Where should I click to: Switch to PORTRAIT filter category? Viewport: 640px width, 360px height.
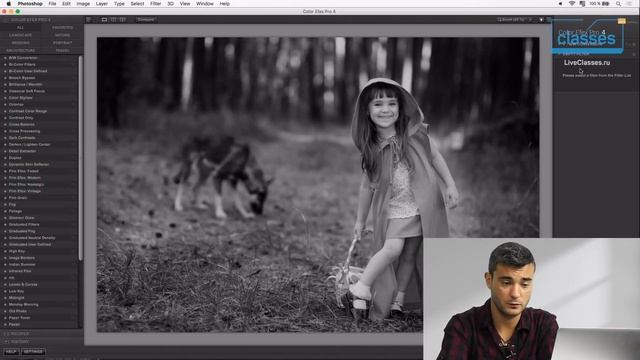[62, 43]
